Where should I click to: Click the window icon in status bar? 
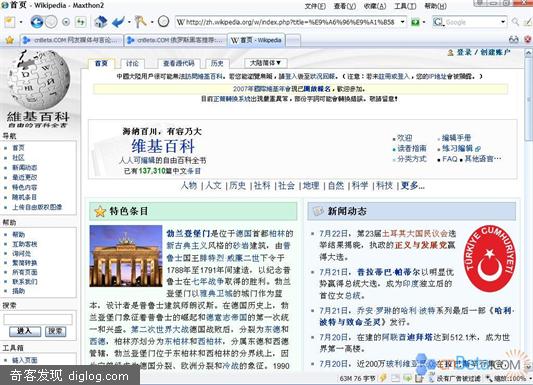click(395, 378)
